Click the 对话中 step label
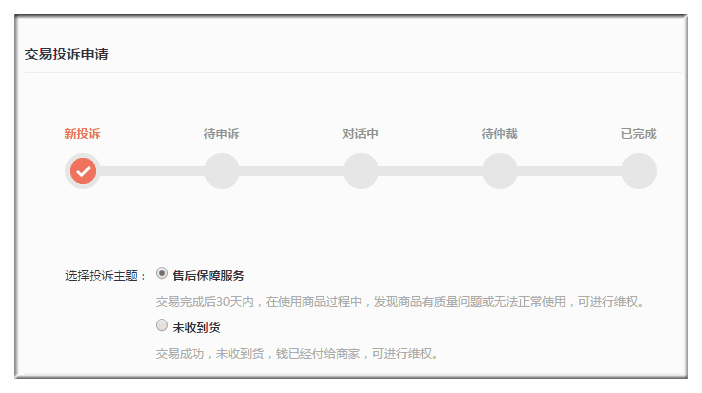 point(360,133)
